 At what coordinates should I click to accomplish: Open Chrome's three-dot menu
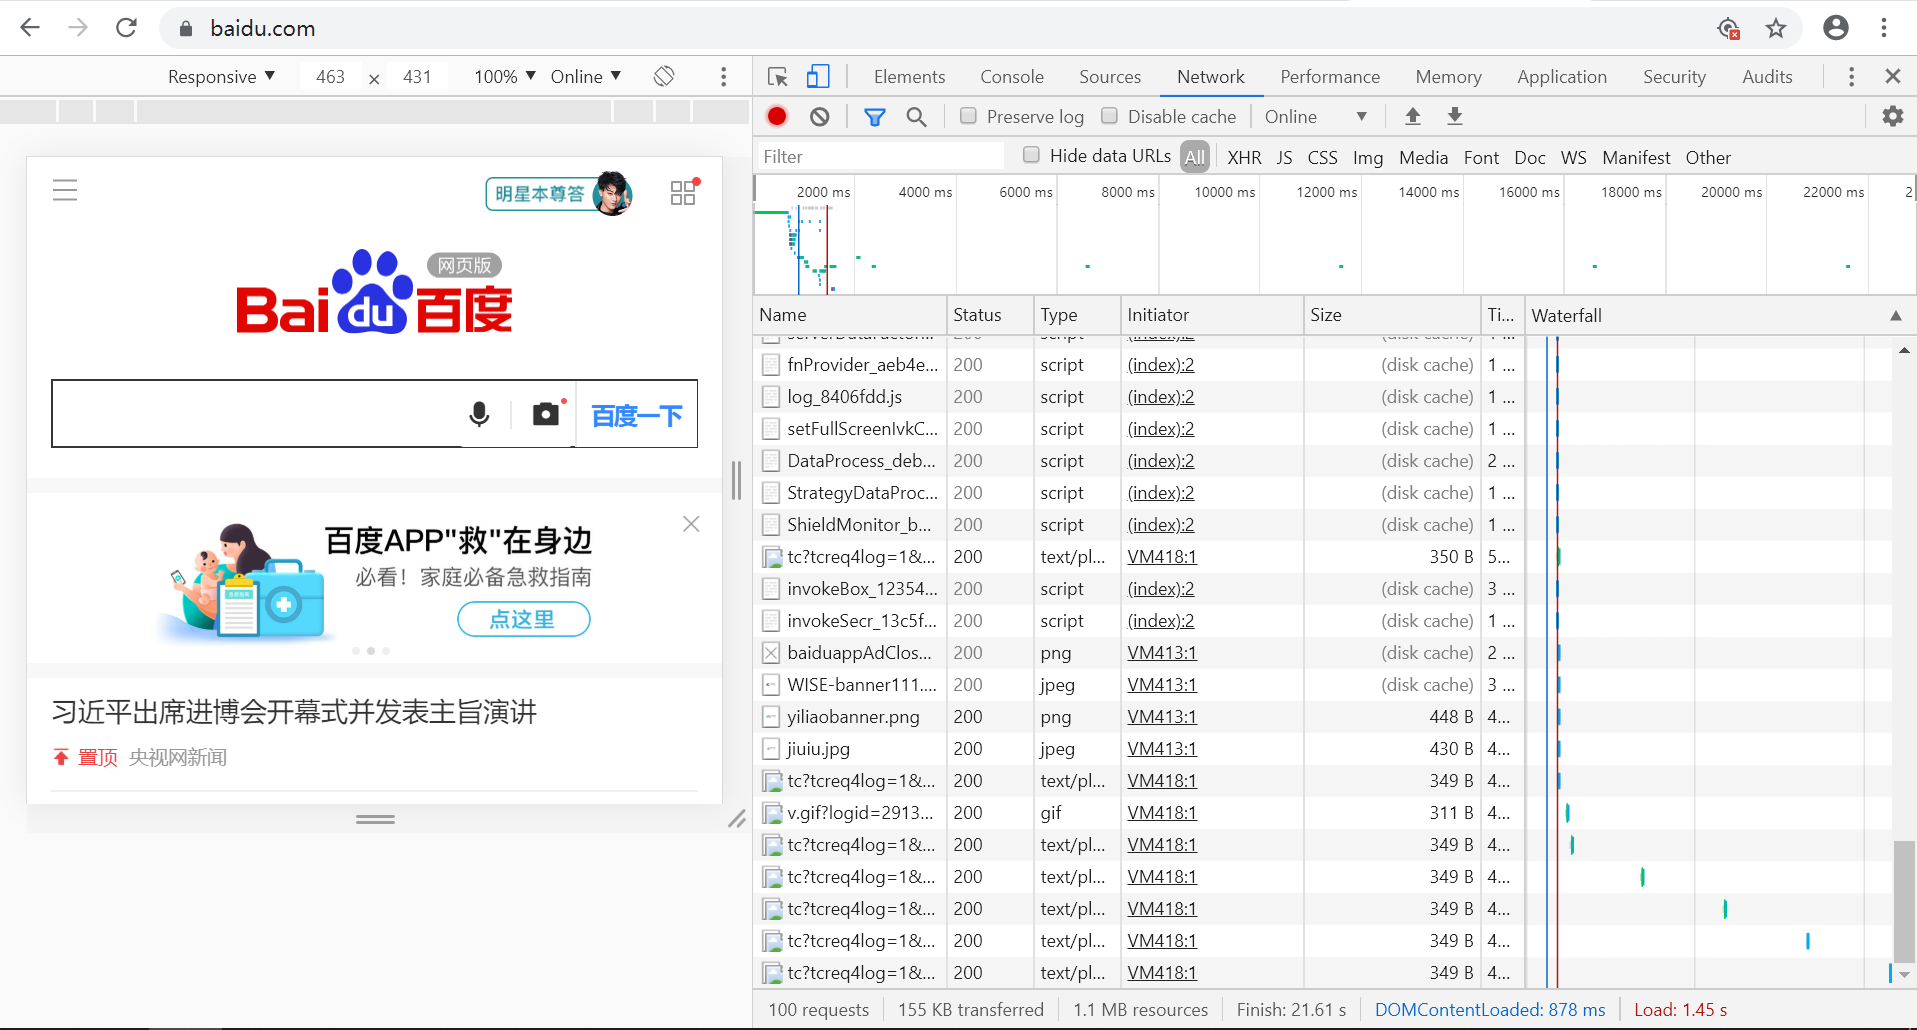tap(1884, 28)
